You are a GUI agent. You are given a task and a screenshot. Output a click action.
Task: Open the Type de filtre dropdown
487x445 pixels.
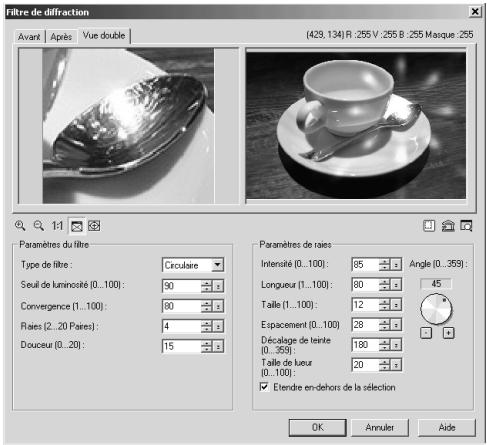pos(217,265)
